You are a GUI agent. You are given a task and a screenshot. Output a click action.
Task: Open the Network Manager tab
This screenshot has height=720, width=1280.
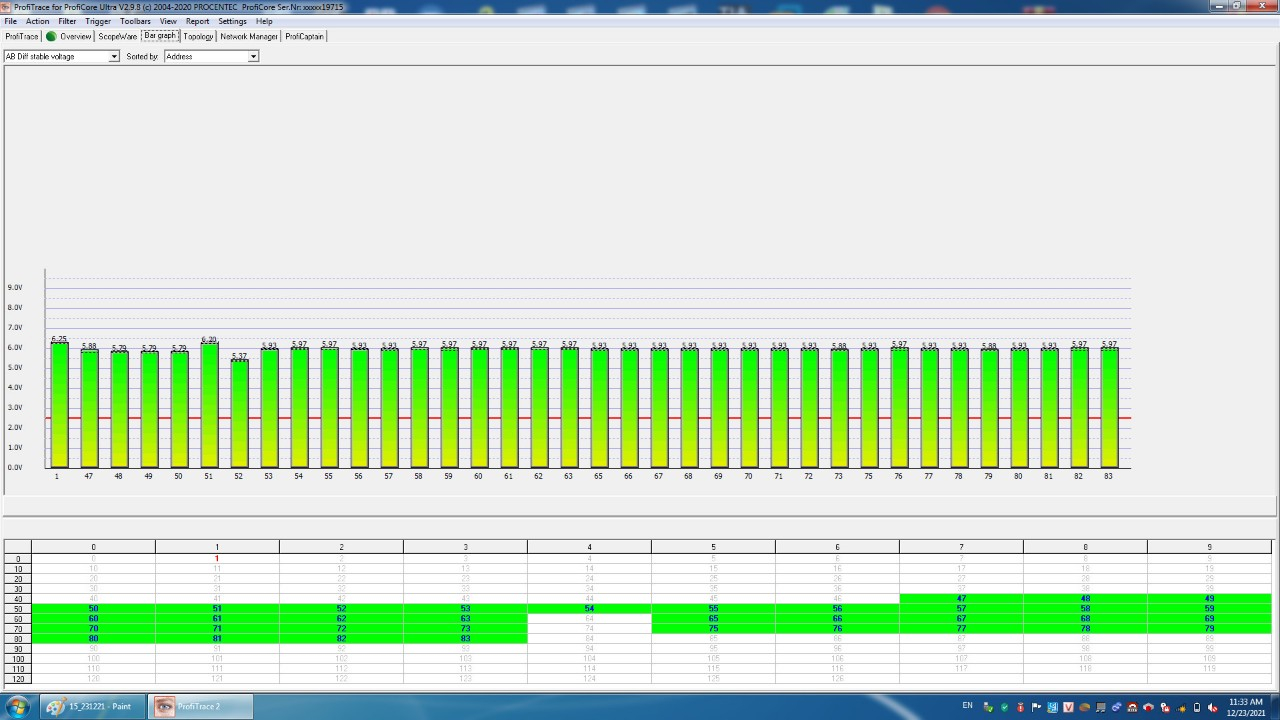(x=249, y=36)
